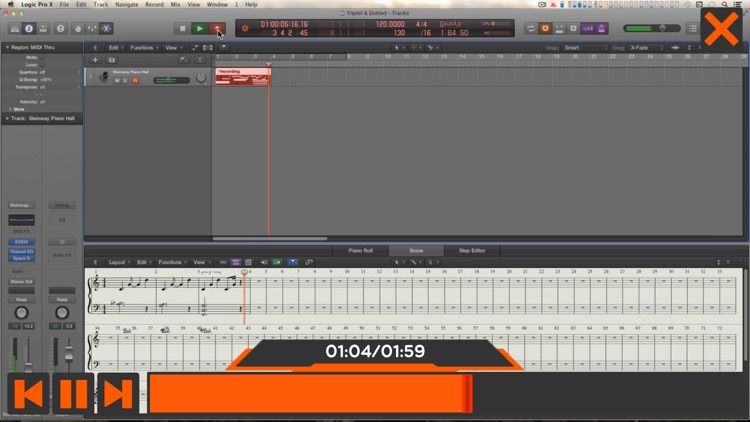Switch to the Score tab
The image size is (750, 422).
[x=416, y=251]
